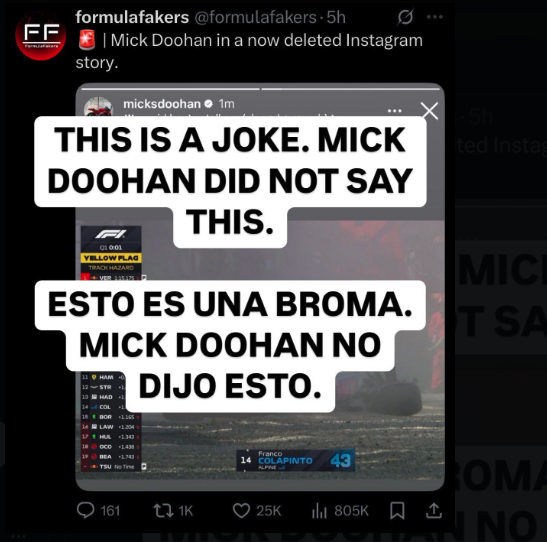Open the 5h timestamp of the post

336,17
